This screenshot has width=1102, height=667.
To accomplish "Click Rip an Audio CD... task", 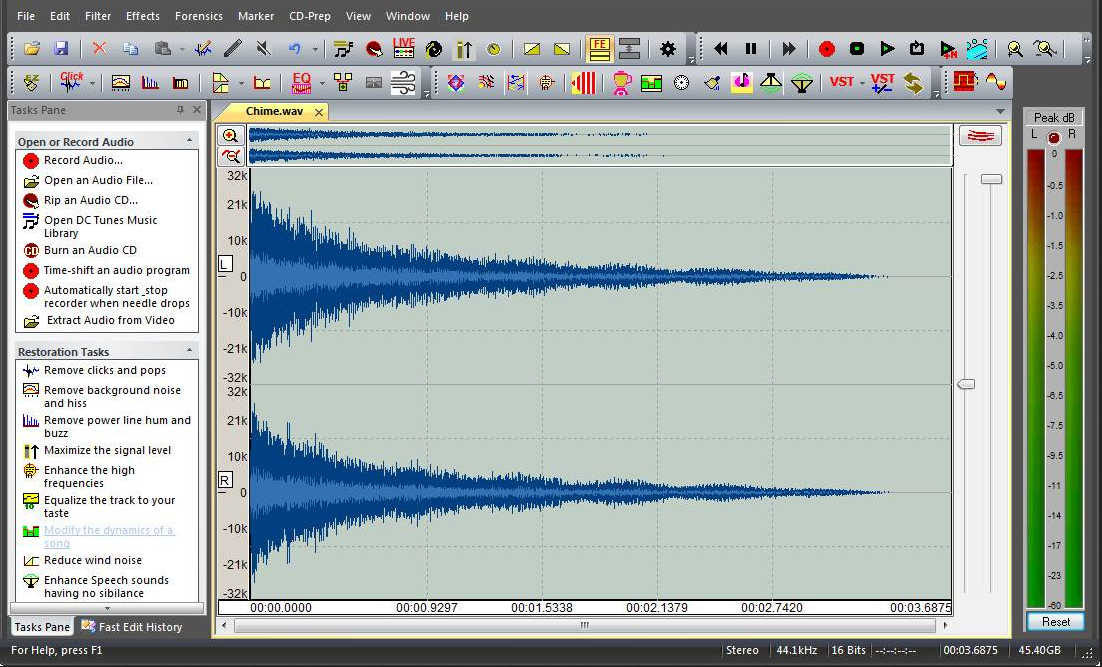I will [91, 200].
